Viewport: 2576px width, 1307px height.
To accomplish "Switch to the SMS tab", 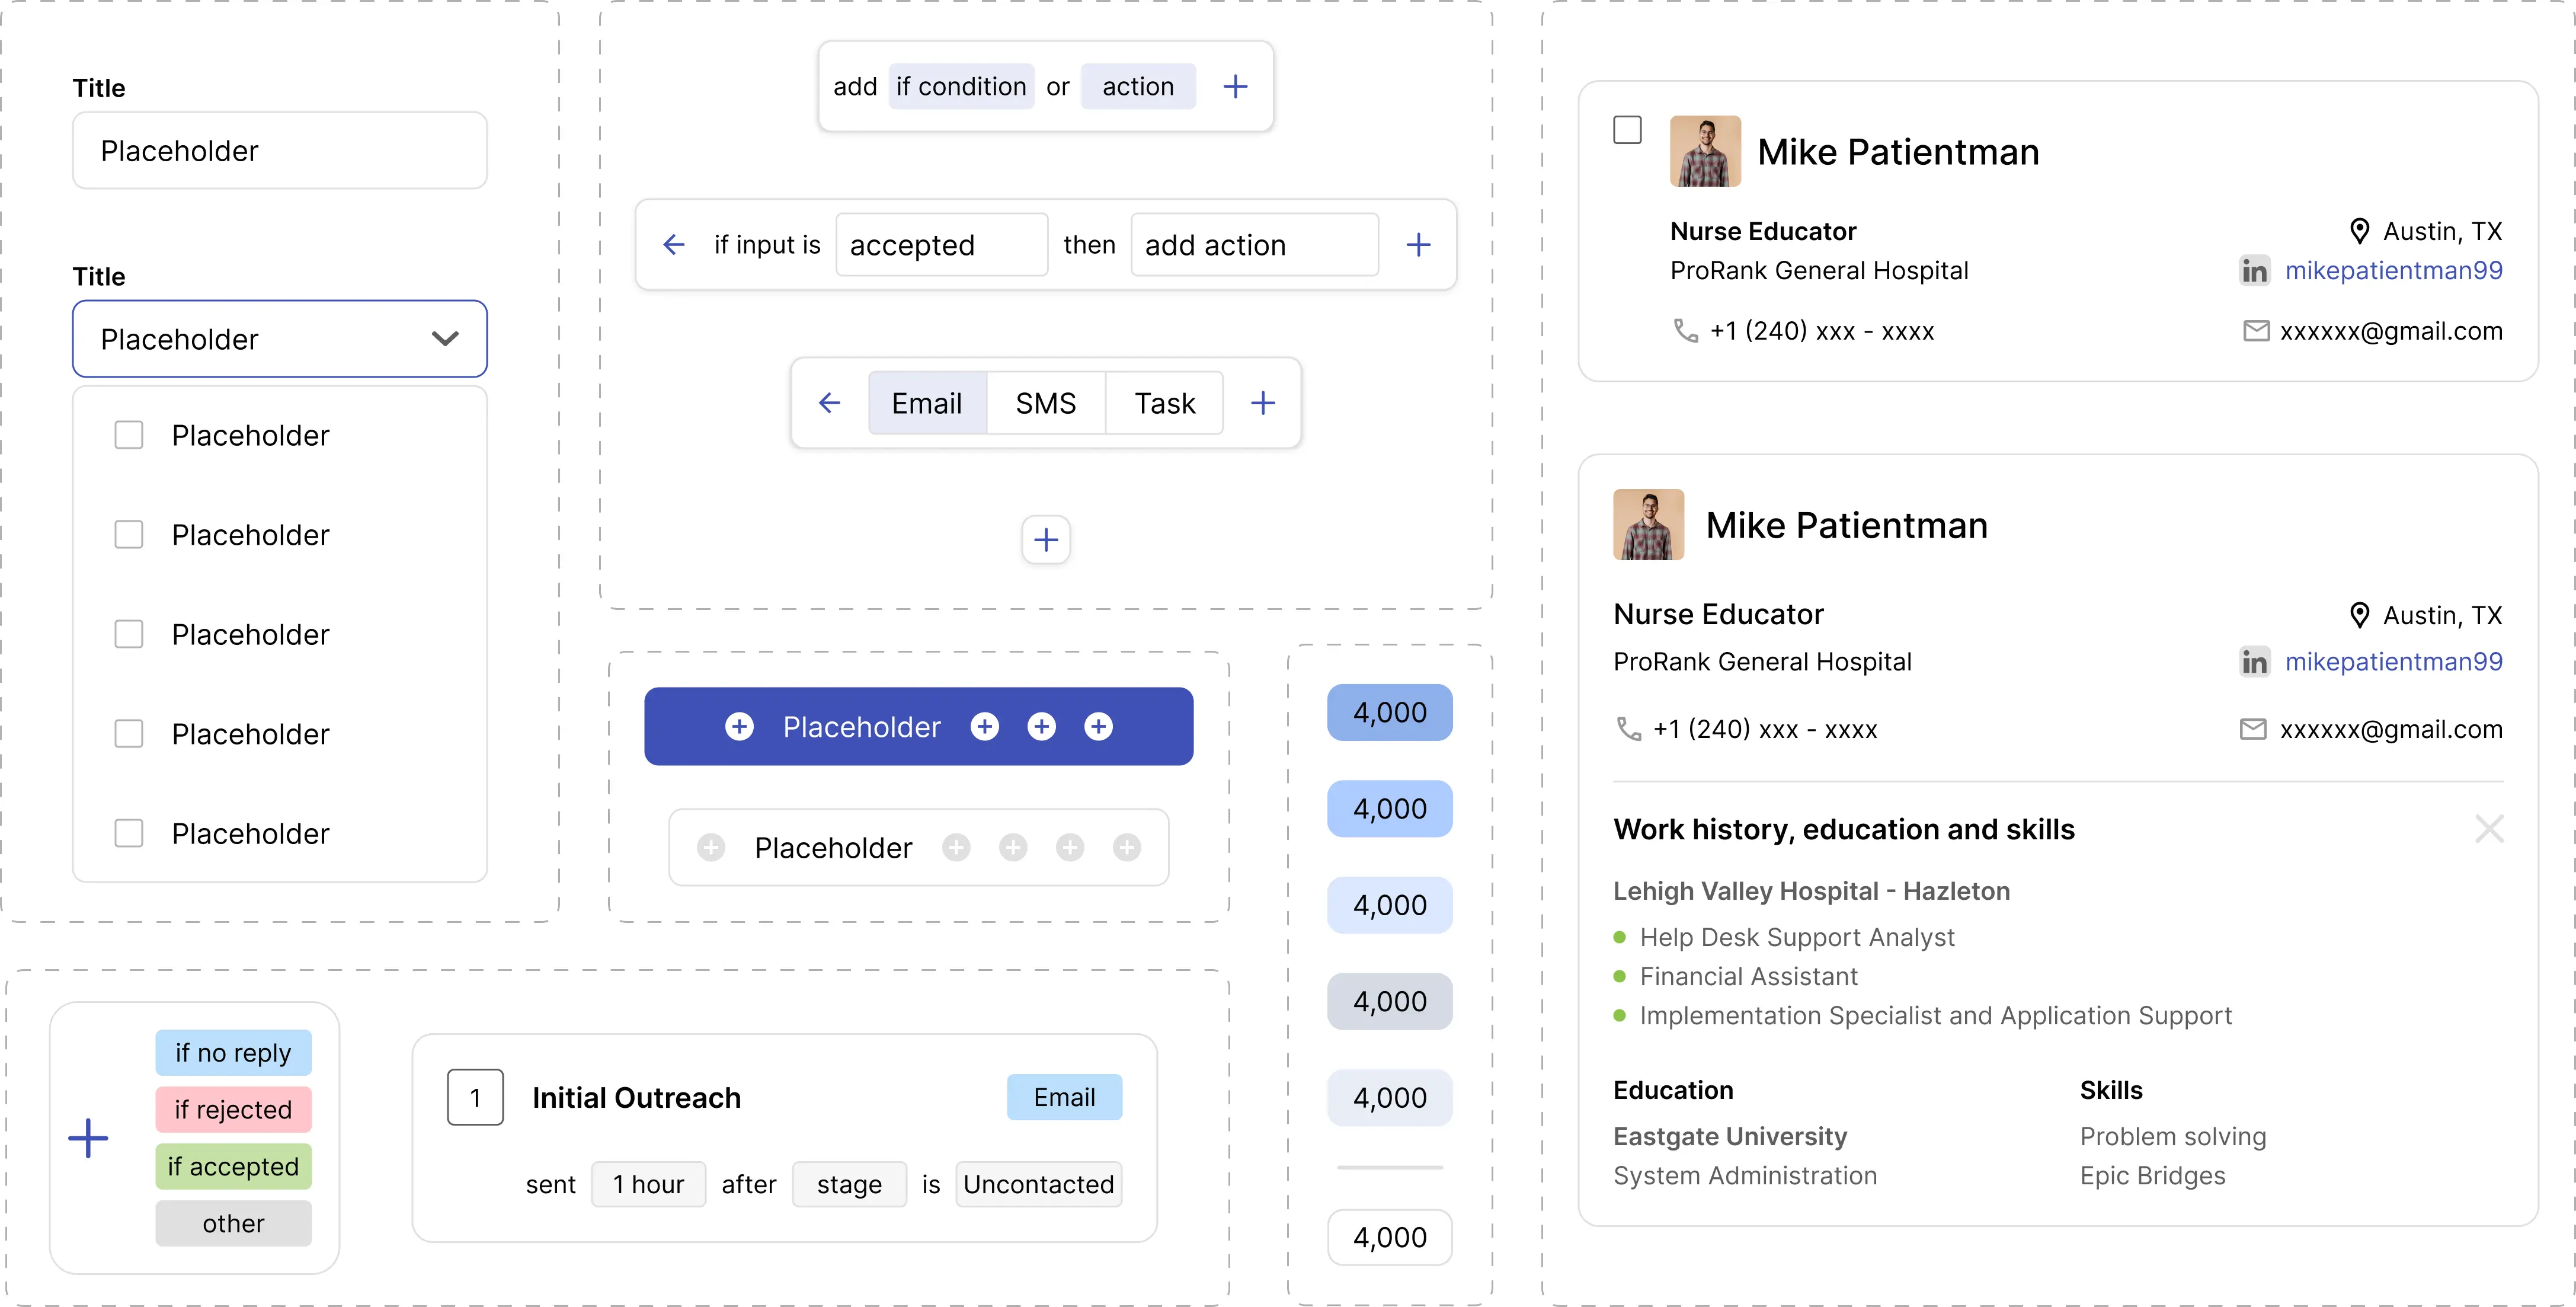I will tap(1045, 403).
